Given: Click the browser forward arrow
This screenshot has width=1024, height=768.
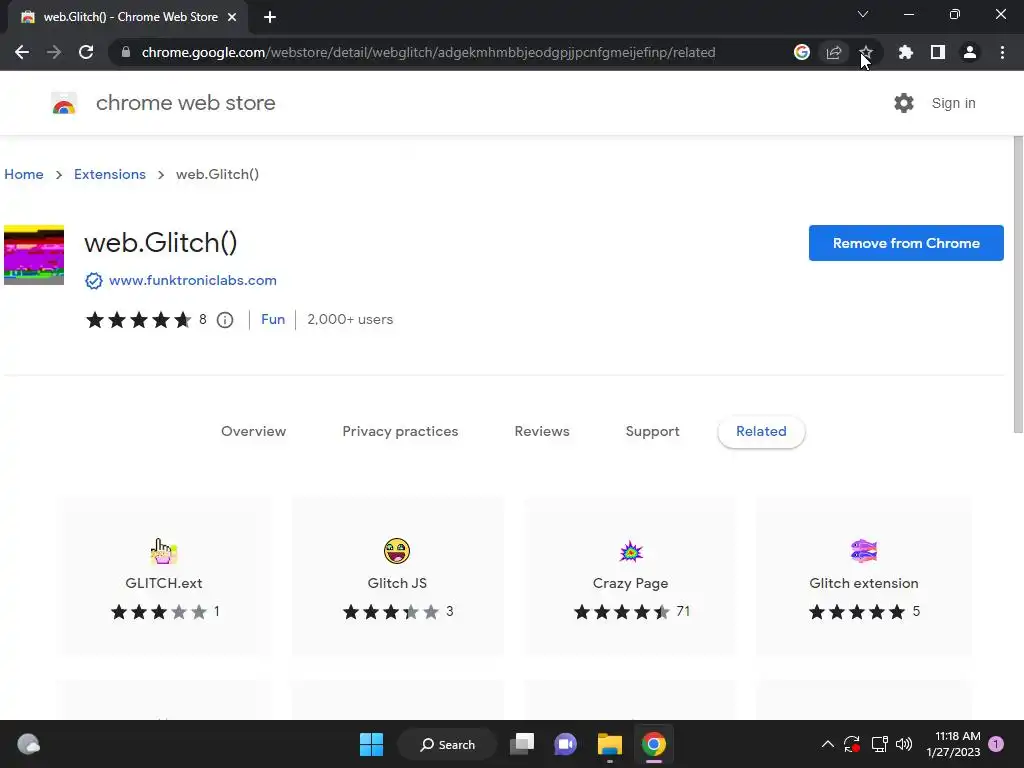Looking at the screenshot, I should [x=54, y=52].
